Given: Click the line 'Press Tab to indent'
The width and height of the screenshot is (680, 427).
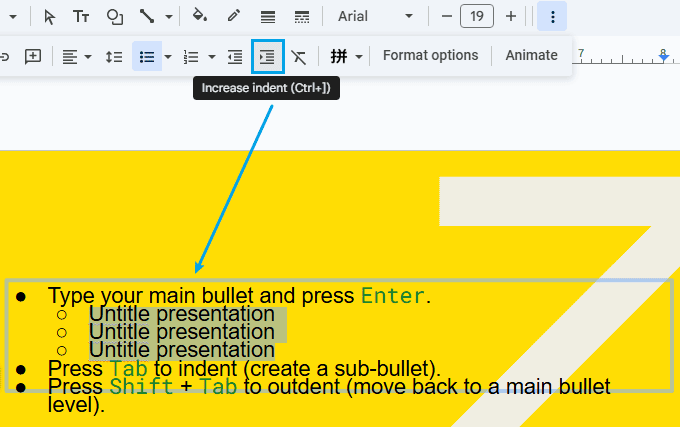Looking at the screenshot, I should 142,369.
